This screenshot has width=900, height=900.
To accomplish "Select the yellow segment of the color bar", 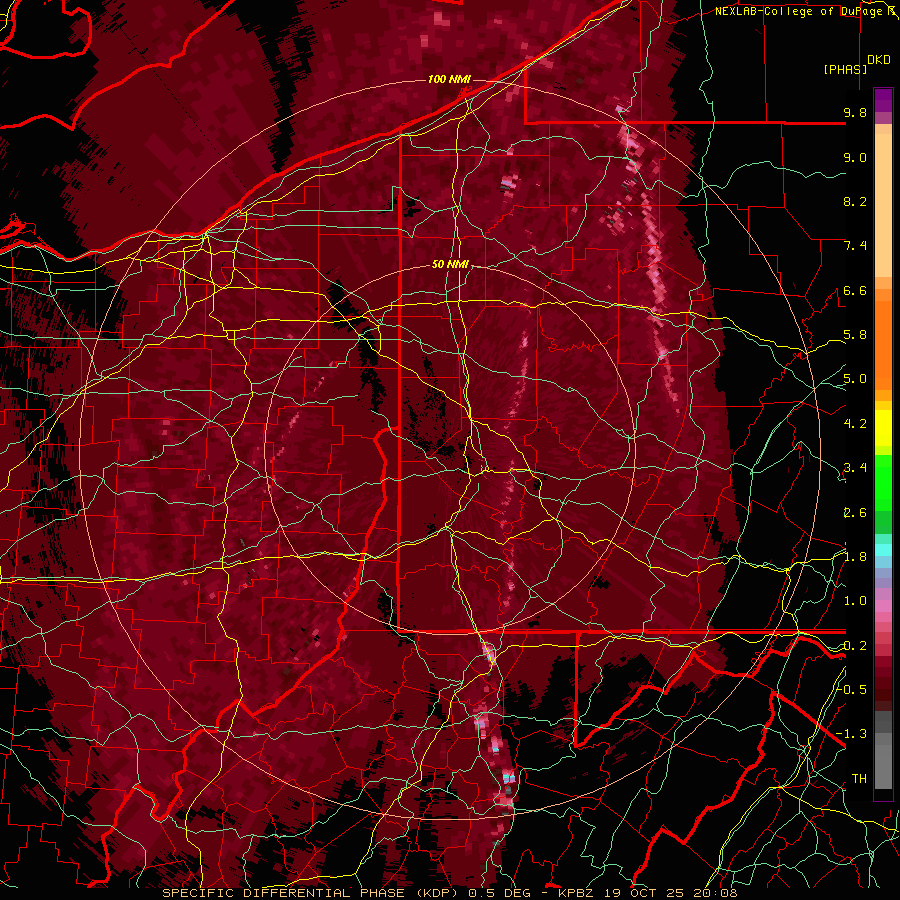I will point(883,428).
